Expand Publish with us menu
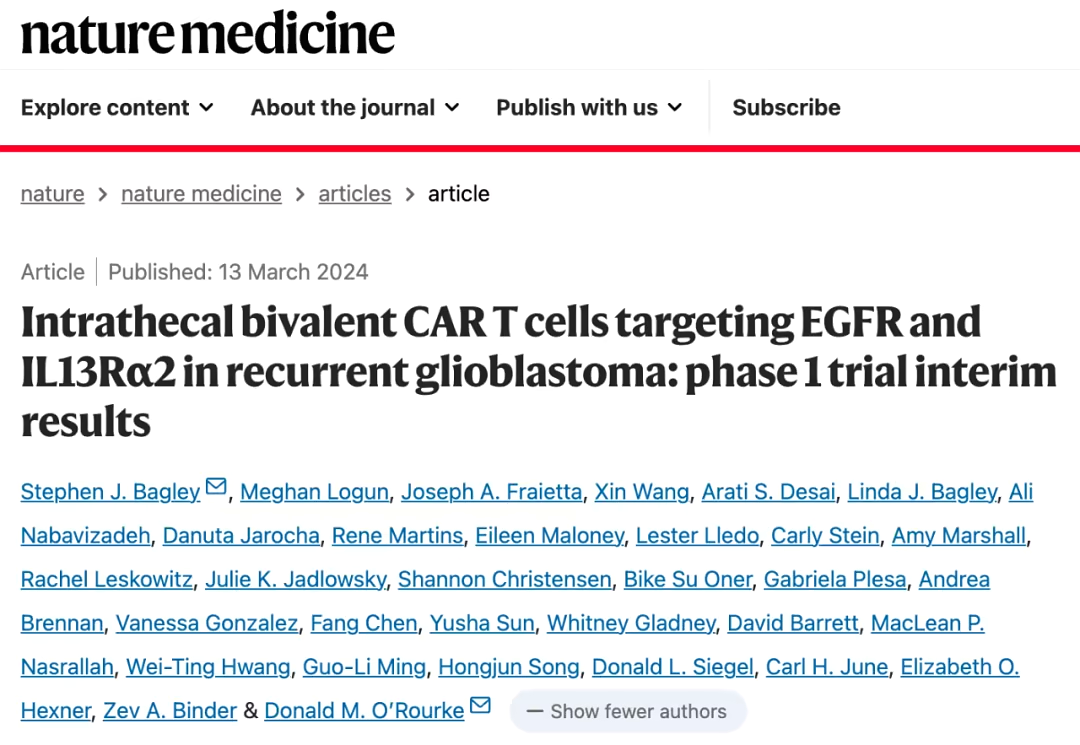The height and width of the screenshot is (745, 1080). point(589,107)
